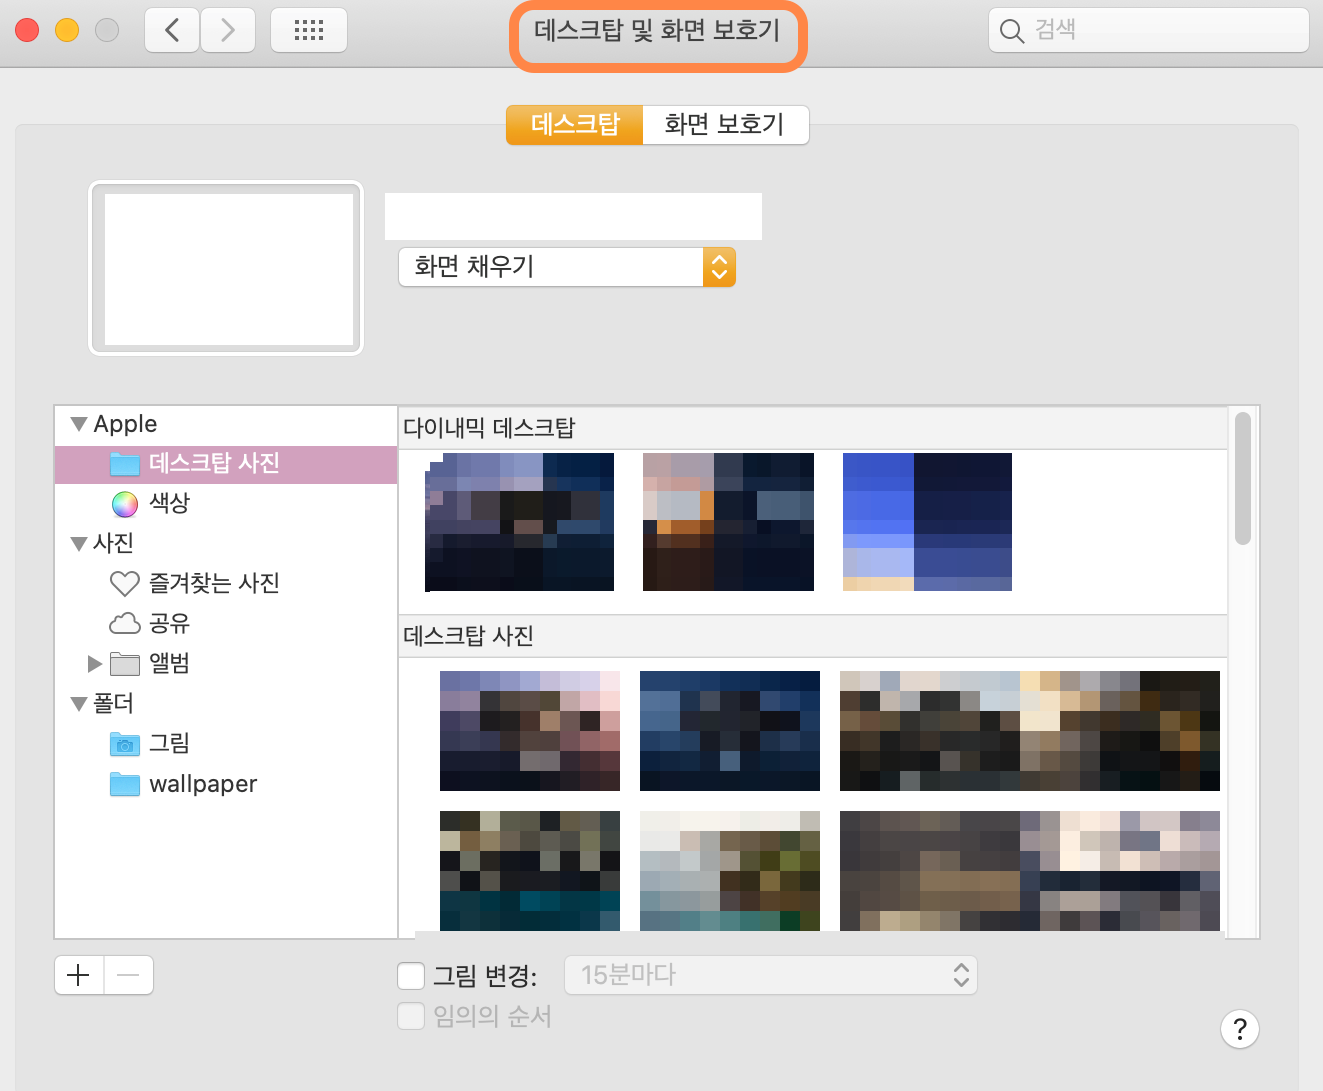Click the 검색 search field
Viewport: 1323px width, 1091px height.
(x=1148, y=30)
